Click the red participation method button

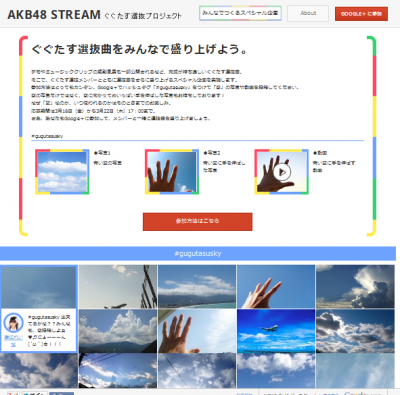pos(198,221)
